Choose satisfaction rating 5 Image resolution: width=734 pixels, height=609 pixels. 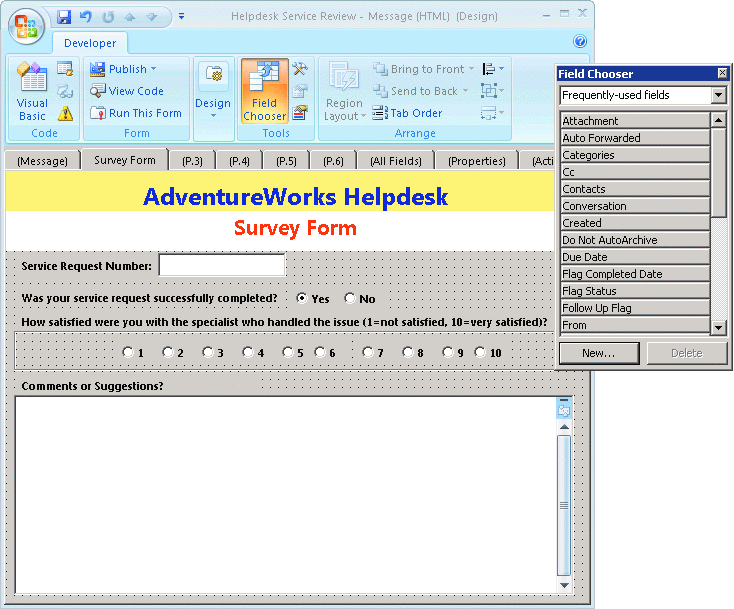click(x=288, y=352)
